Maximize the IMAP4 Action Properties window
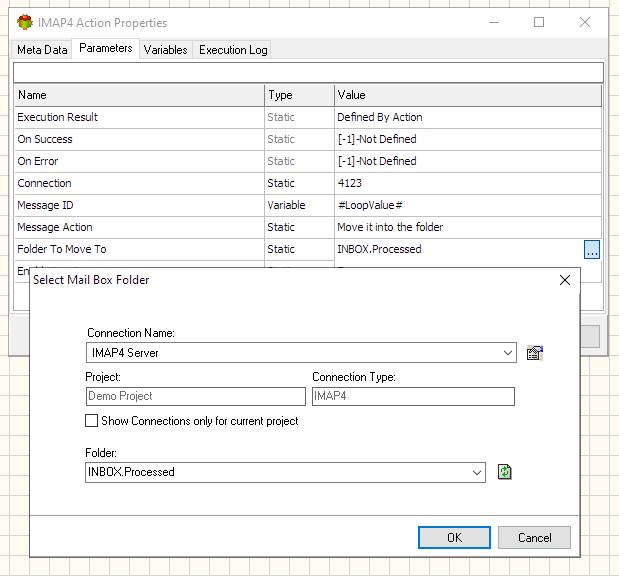Image resolution: width=619 pixels, height=576 pixels. 539,22
